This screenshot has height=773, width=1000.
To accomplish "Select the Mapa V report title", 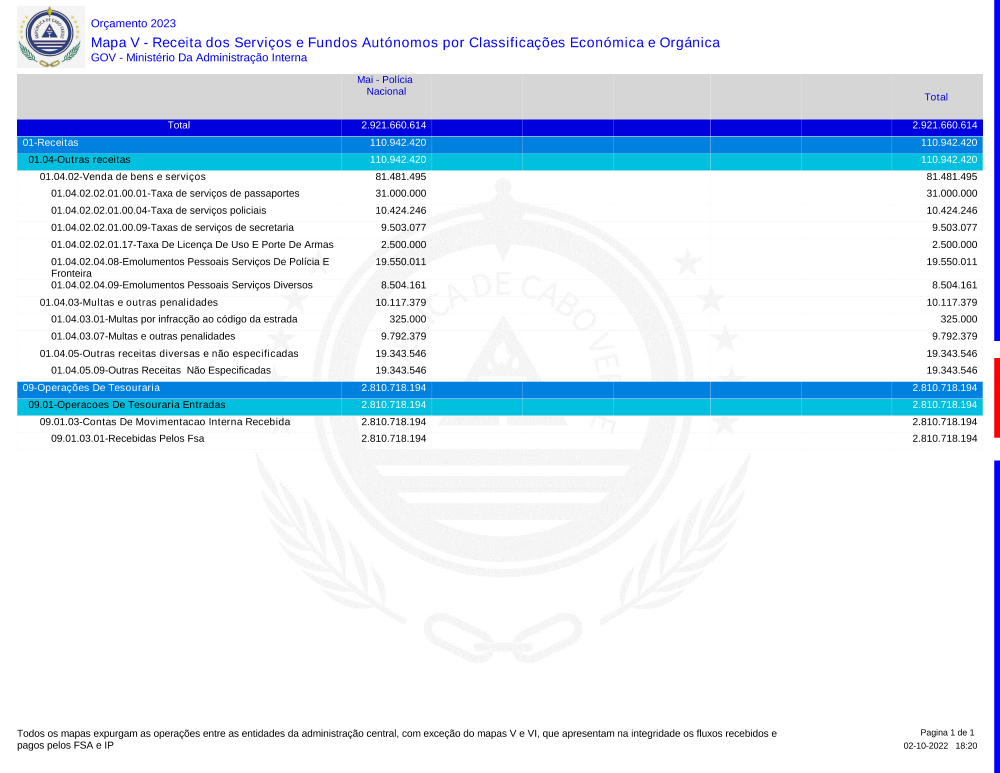I will [x=405, y=42].
